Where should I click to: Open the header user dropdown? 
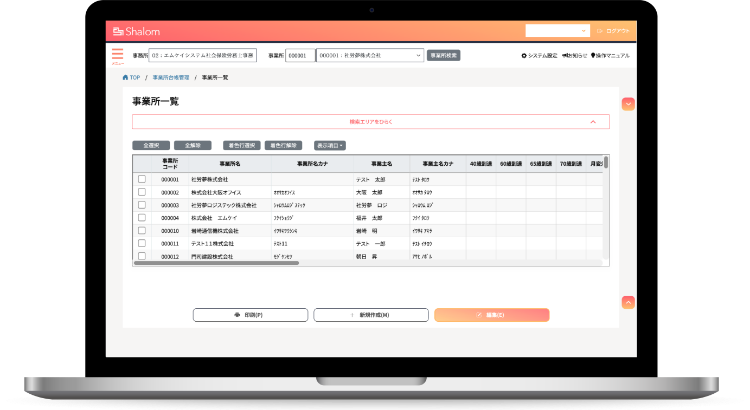pyautogui.click(x=557, y=31)
